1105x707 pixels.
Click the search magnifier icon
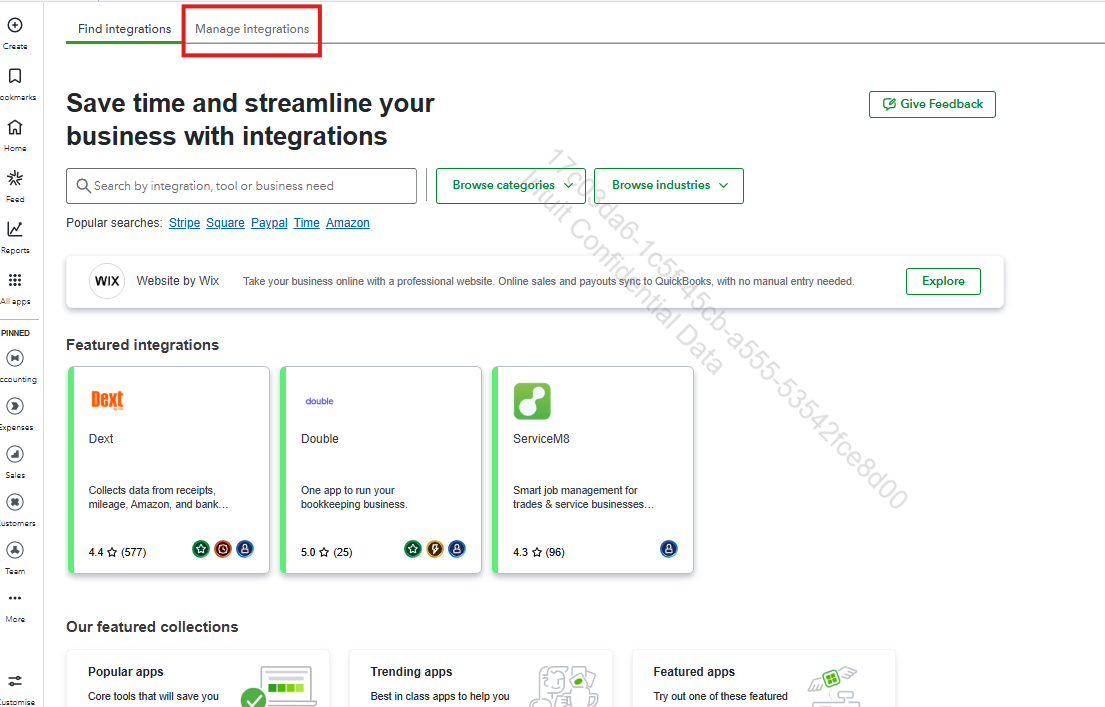[x=83, y=186]
